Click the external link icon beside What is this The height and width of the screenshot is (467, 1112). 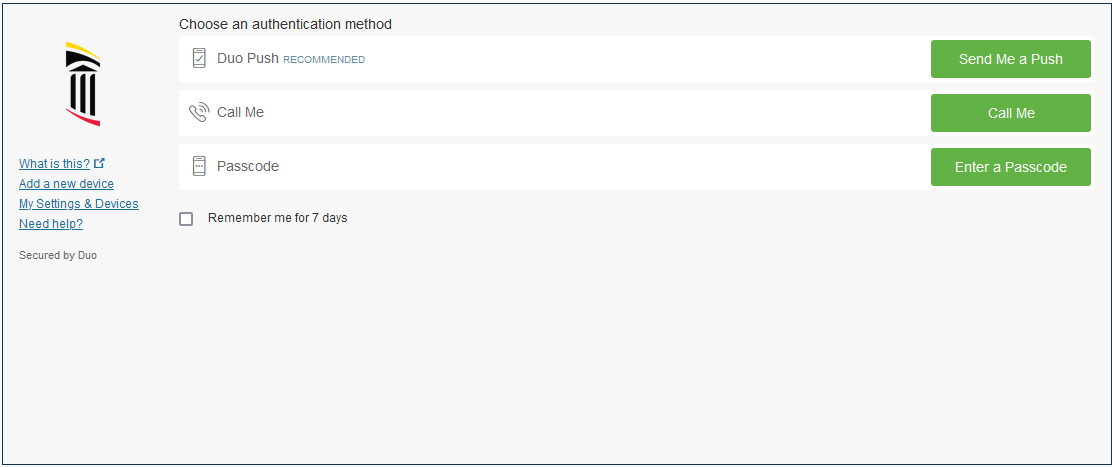click(99, 163)
